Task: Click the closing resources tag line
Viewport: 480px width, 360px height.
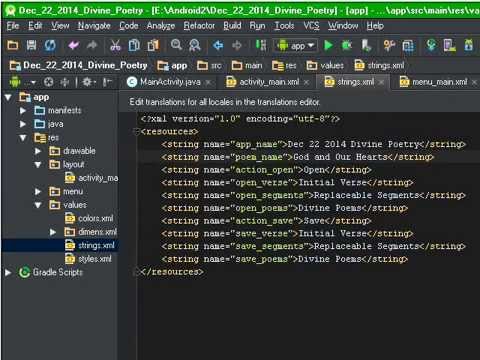Action: pos(172,272)
